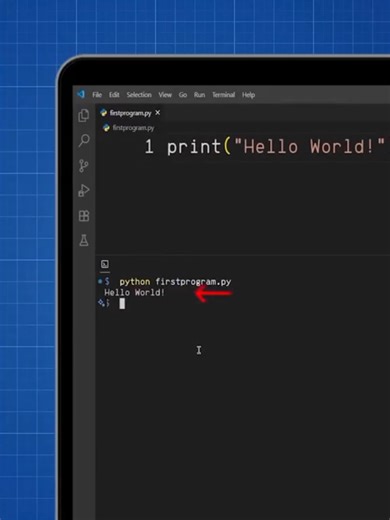This screenshot has height=520, width=390.
Task: Open the Extensions view
Action: [x=84, y=216]
